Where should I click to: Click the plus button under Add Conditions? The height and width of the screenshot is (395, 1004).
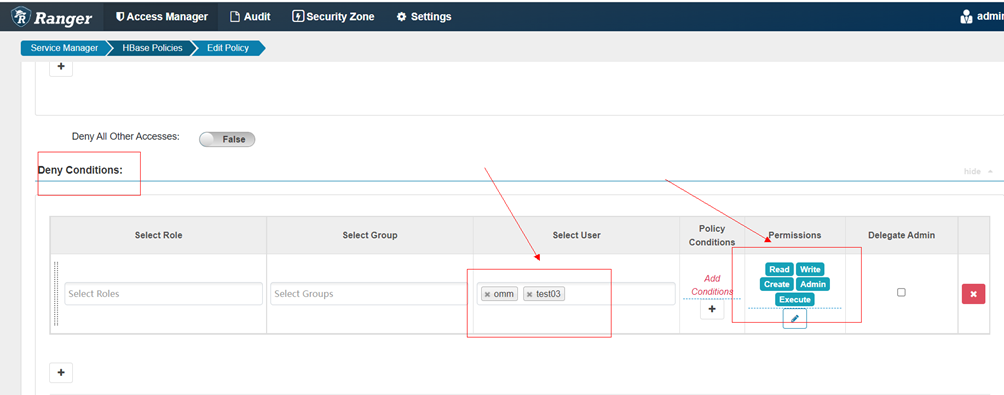712,309
